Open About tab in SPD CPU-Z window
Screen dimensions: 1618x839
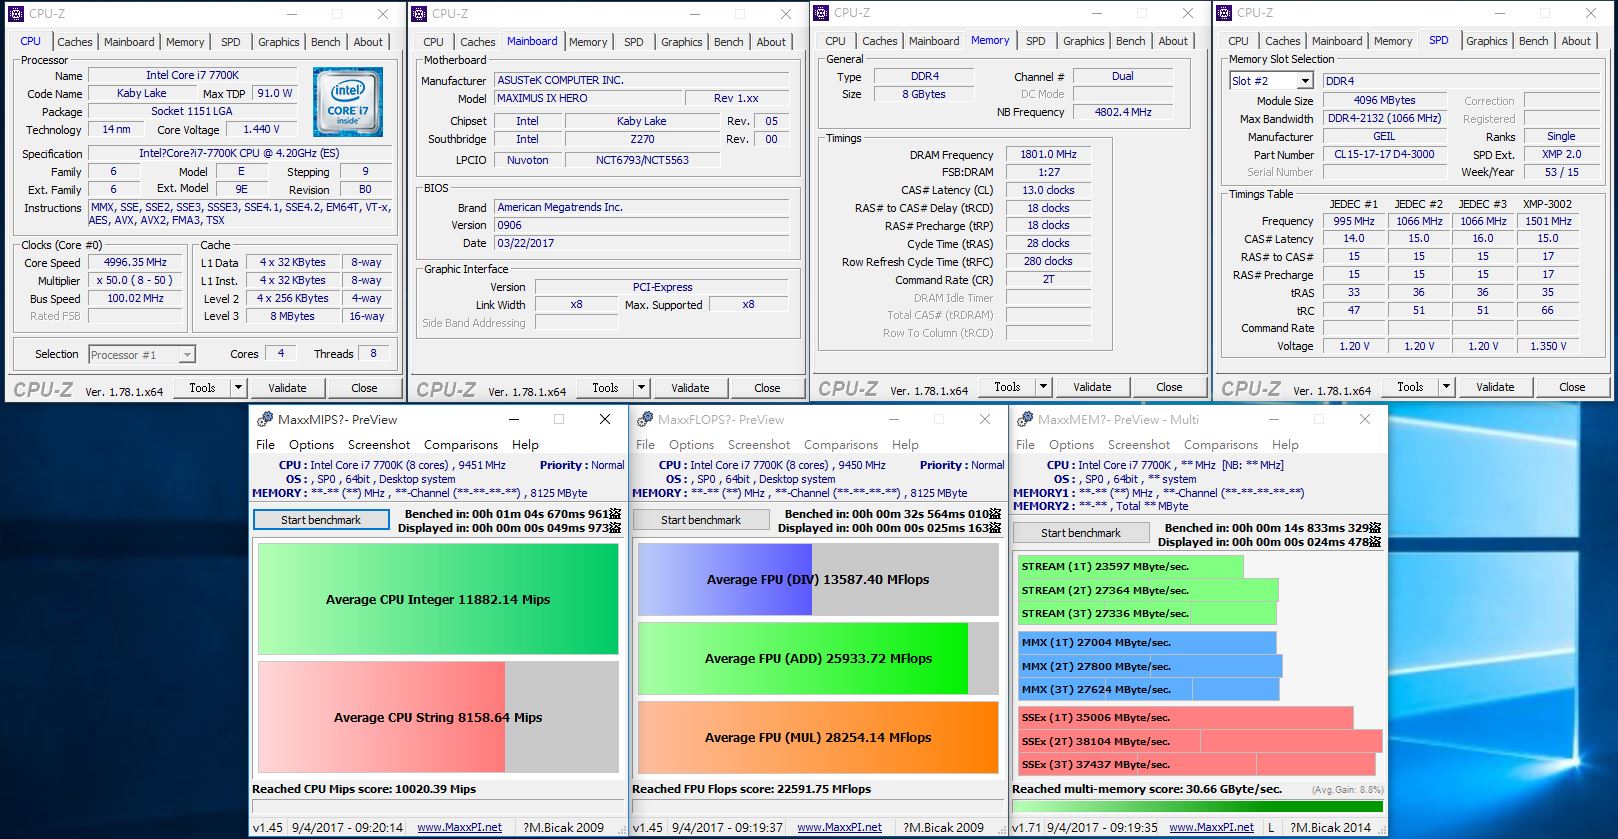pos(1576,41)
